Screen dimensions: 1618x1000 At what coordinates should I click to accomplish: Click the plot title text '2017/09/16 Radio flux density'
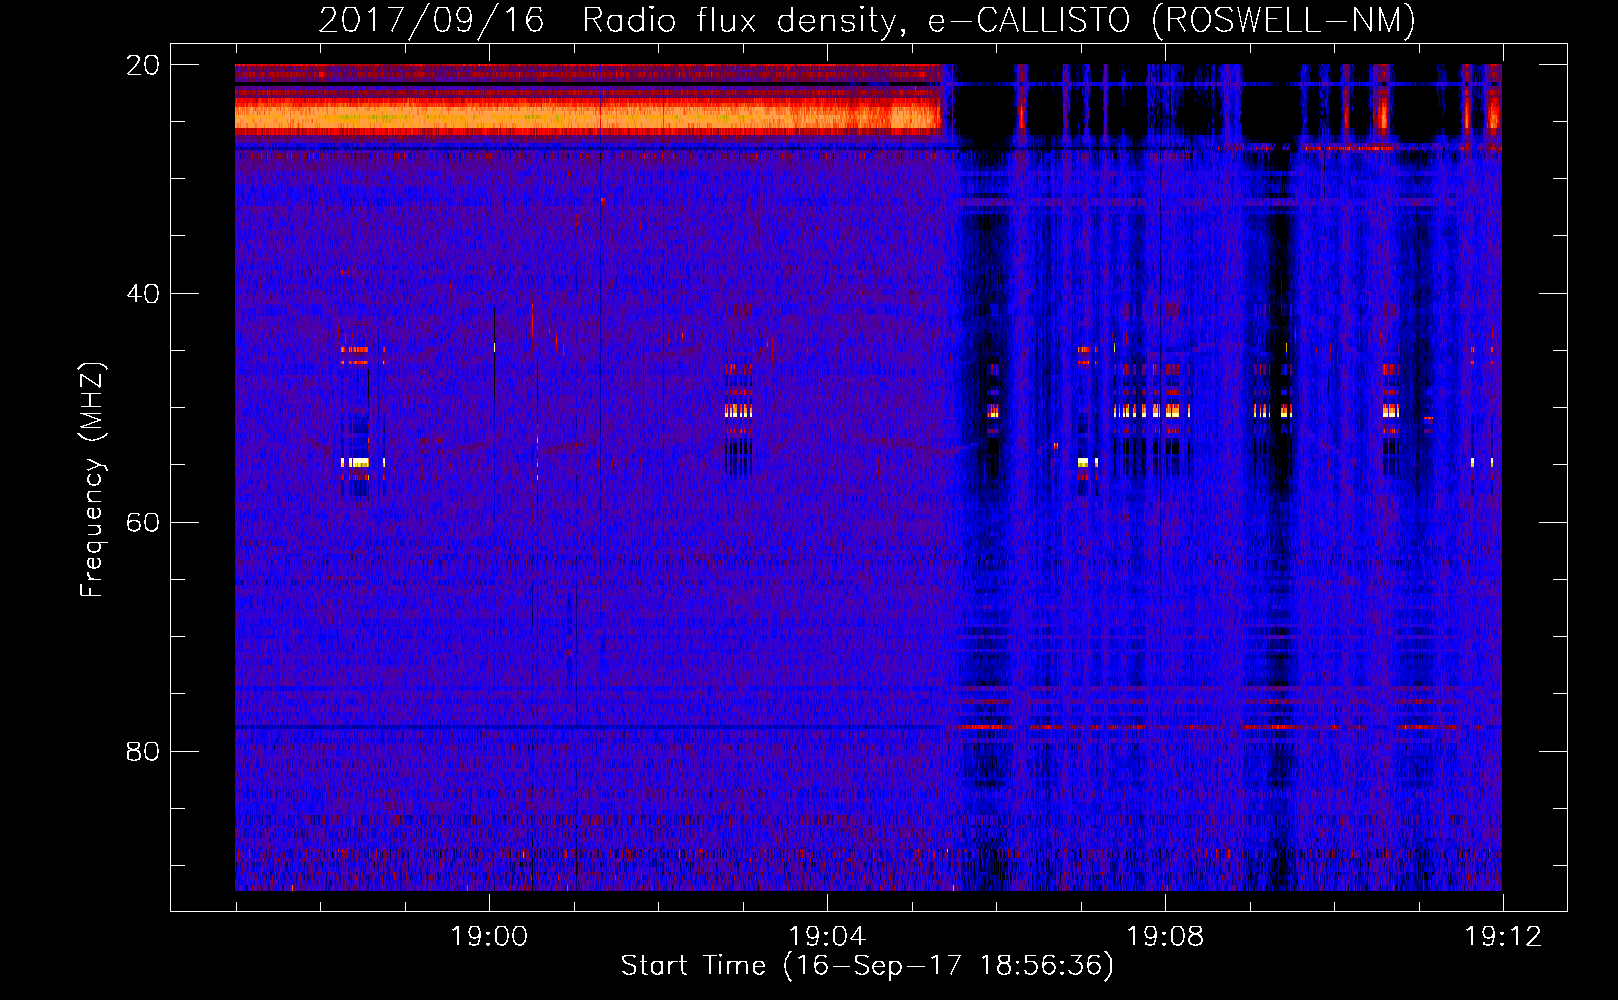point(610,21)
